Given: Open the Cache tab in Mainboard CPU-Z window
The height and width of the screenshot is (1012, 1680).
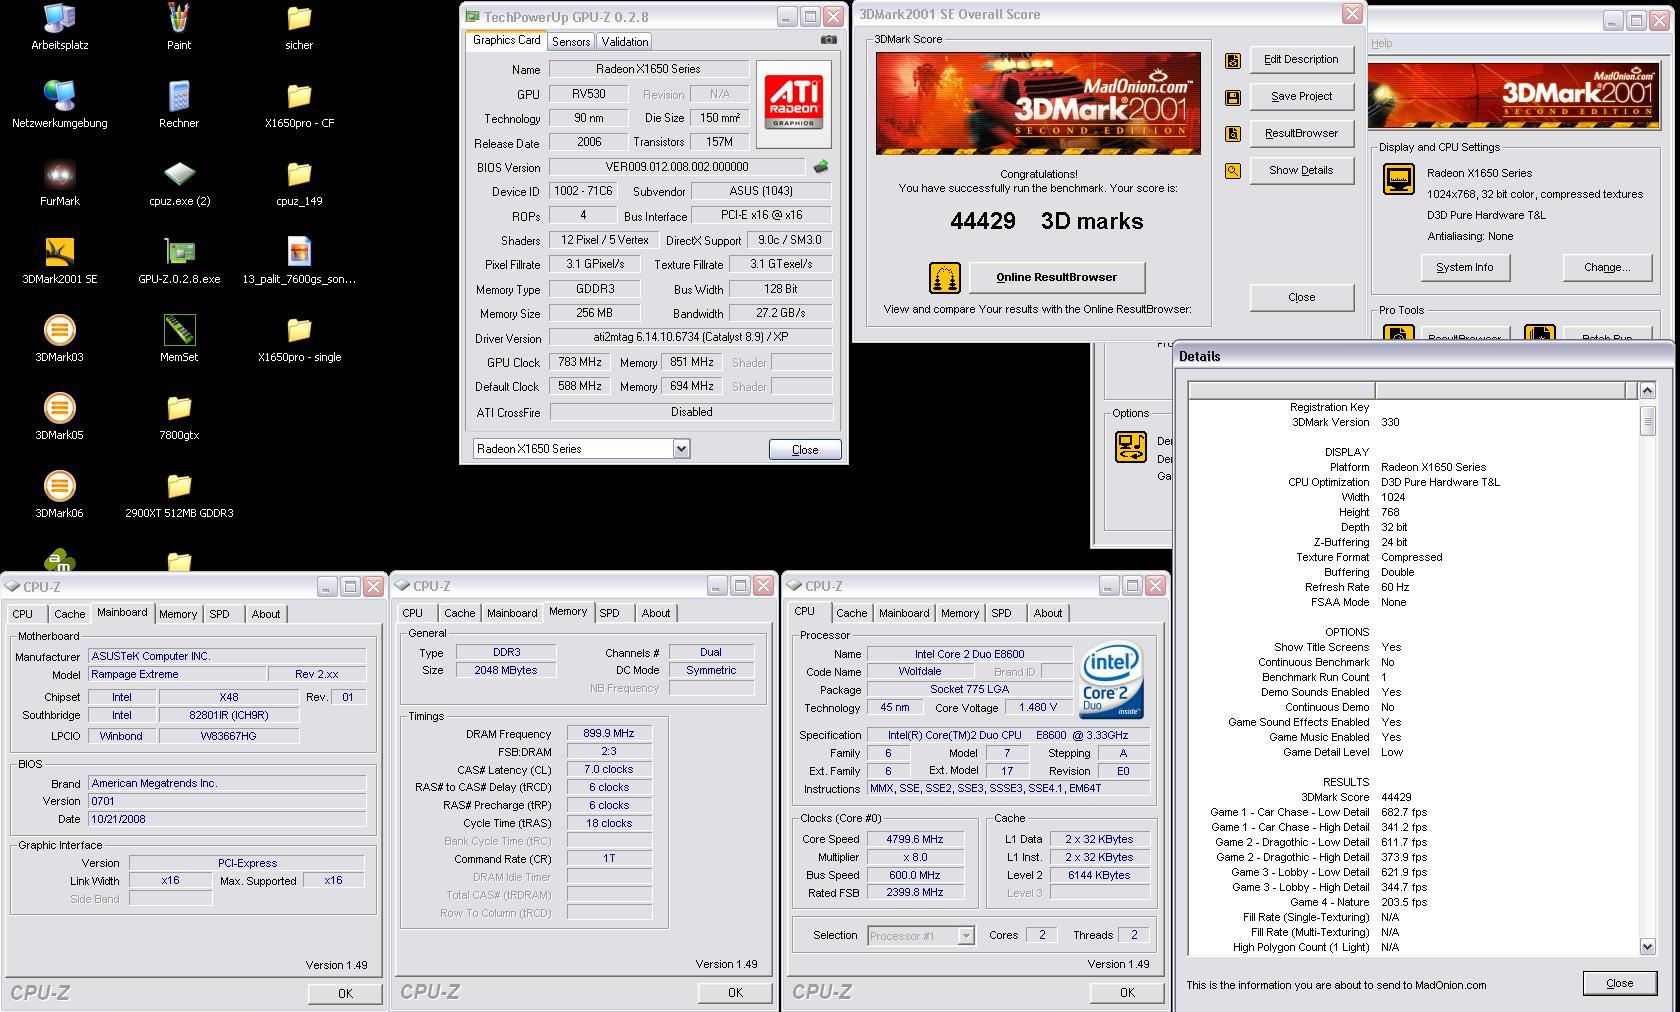Looking at the screenshot, I should [70, 614].
